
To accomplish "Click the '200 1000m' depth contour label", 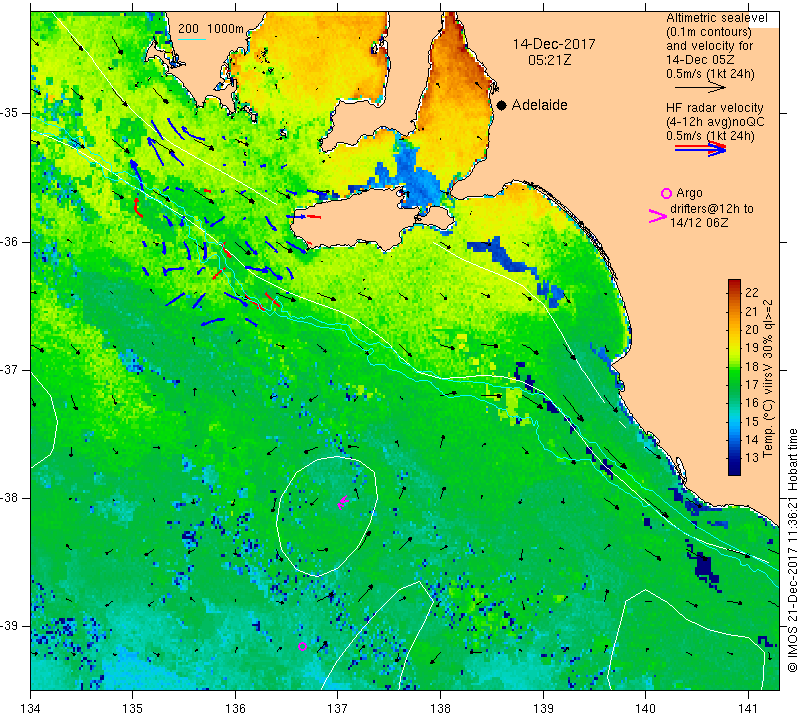I will point(211,29).
